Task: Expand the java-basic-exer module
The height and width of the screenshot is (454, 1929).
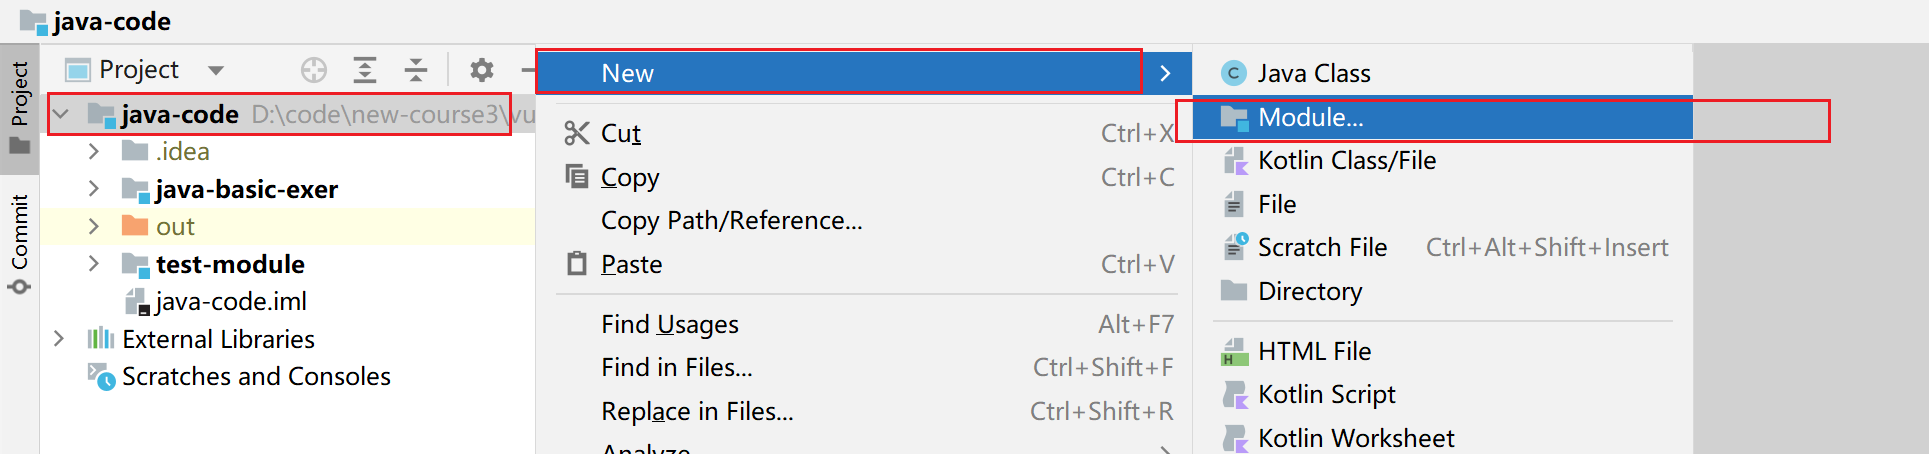Action: click(x=94, y=189)
